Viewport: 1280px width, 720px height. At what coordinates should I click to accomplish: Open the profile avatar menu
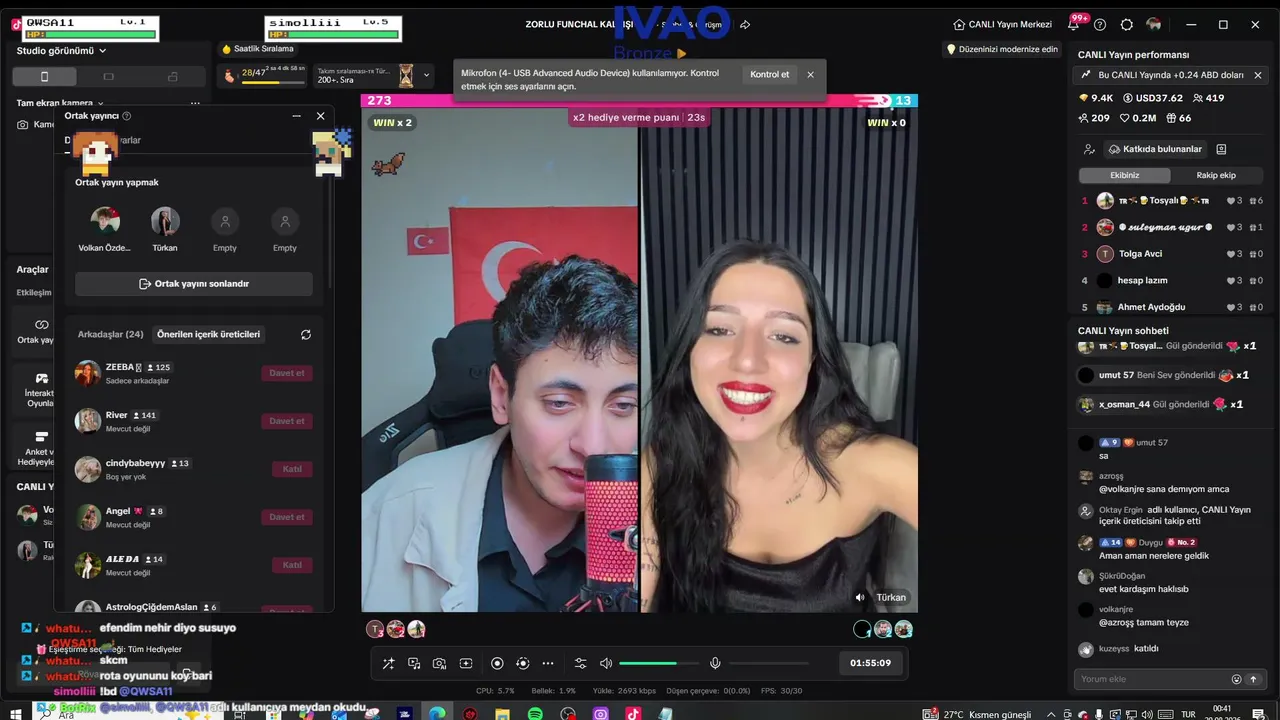pos(1154,24)
